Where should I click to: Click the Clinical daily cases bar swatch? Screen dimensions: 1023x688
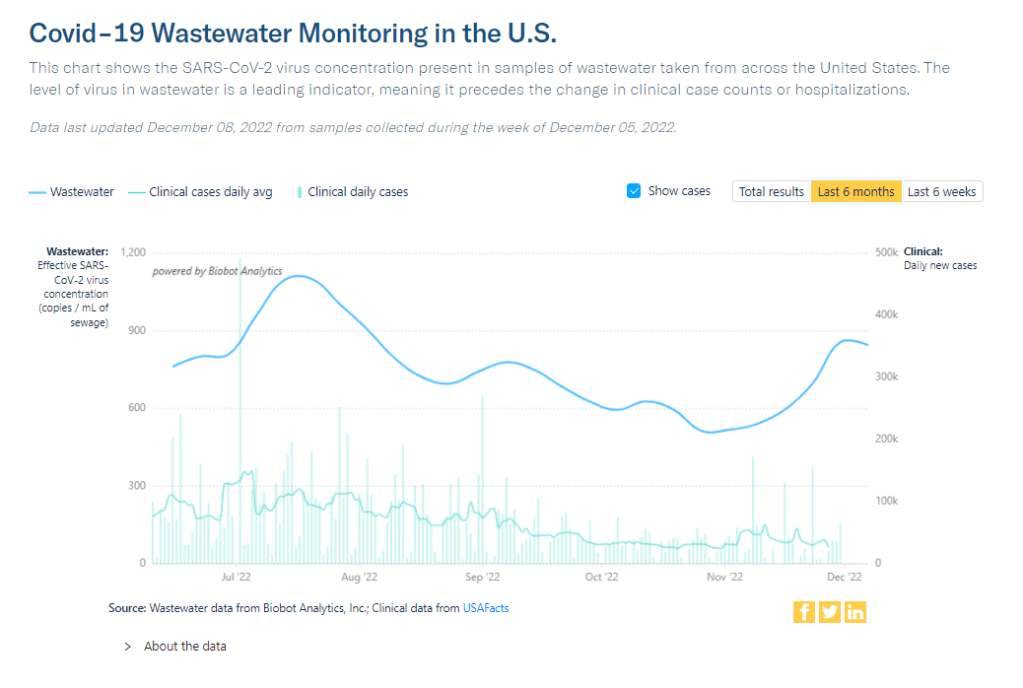(300, 192)
